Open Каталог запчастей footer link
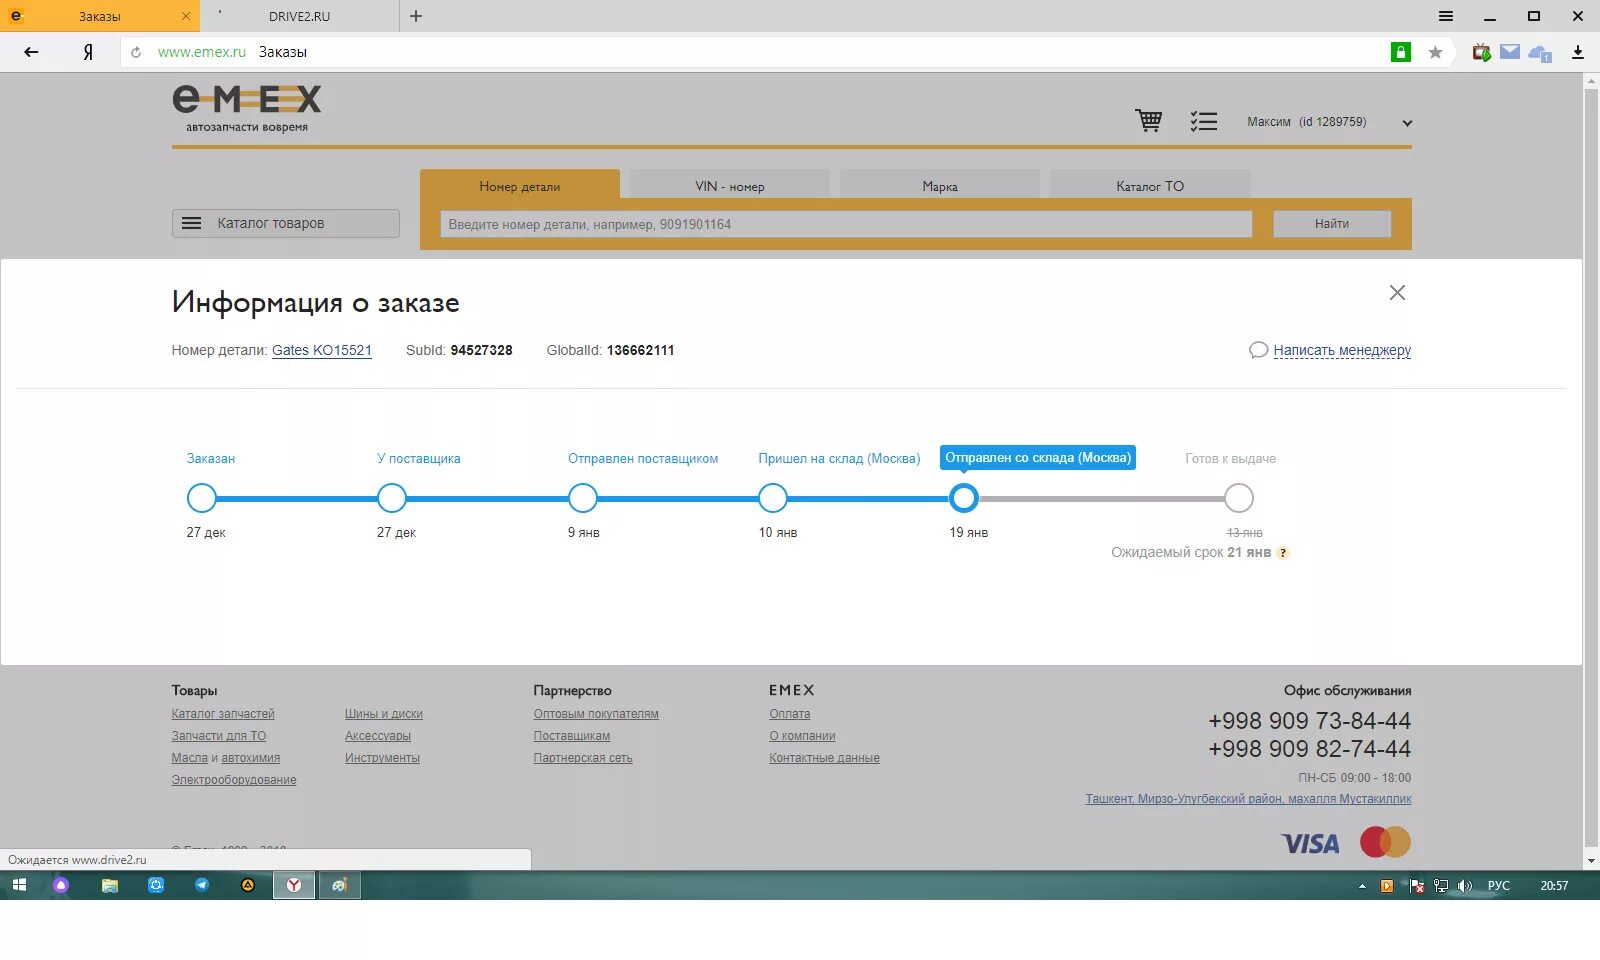The height and width of the screenshot is (960, 1600). tap(223, 714)
